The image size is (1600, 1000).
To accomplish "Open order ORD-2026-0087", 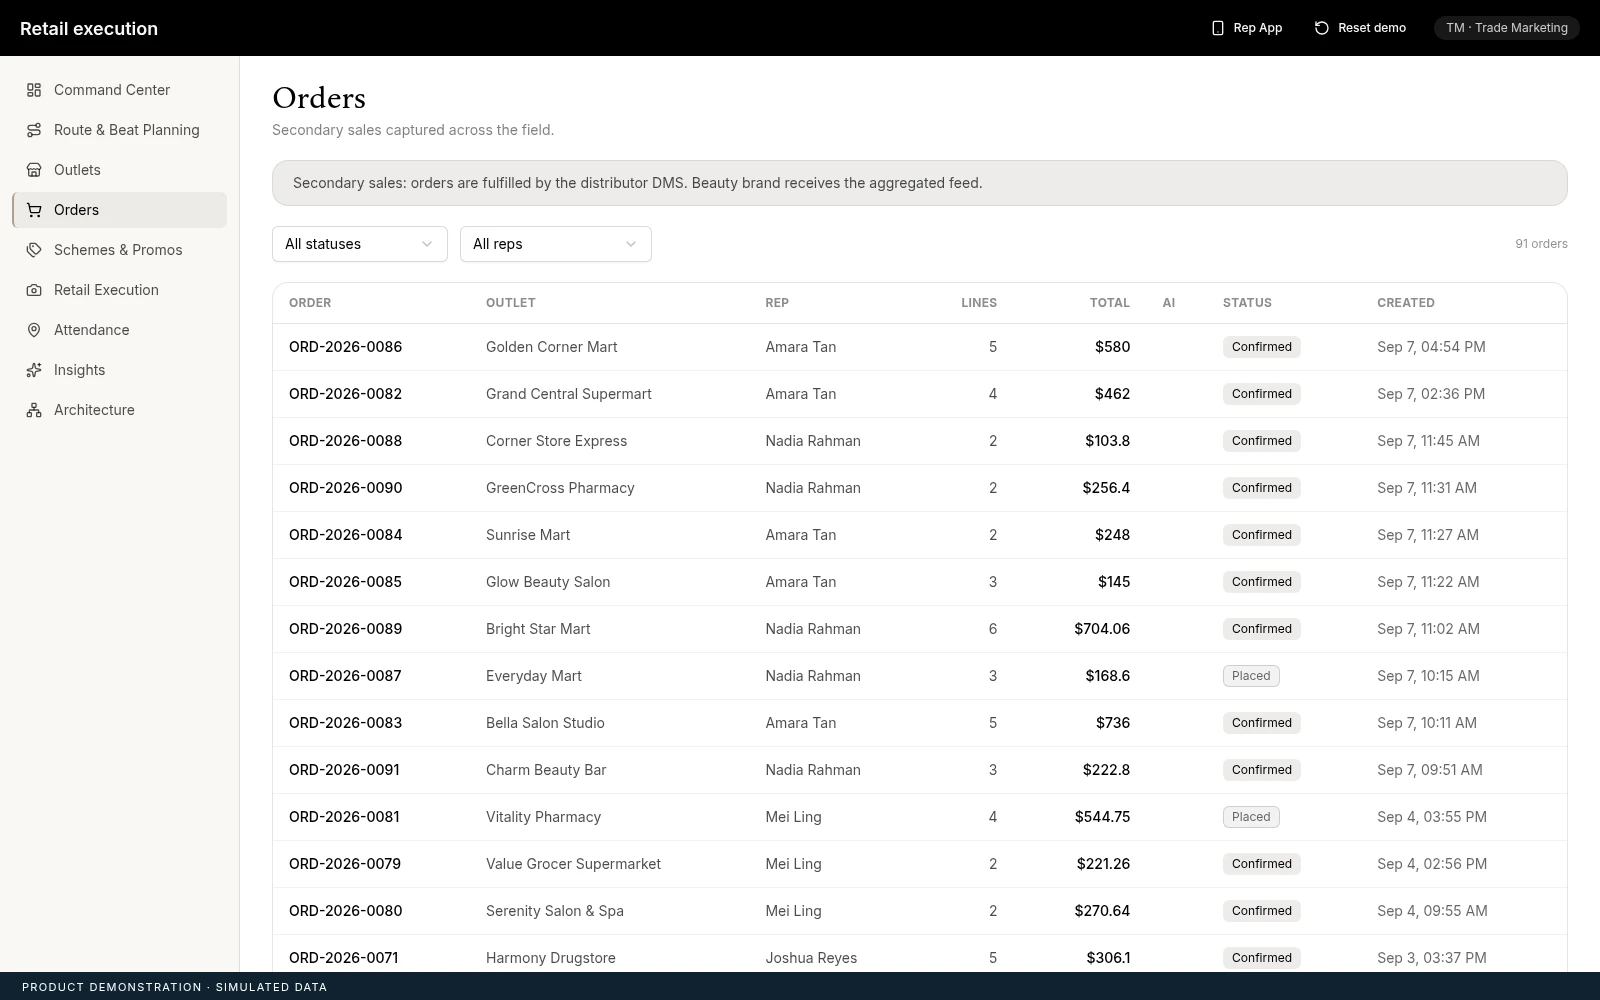I will pyautogui.click(x=345, y=676).
